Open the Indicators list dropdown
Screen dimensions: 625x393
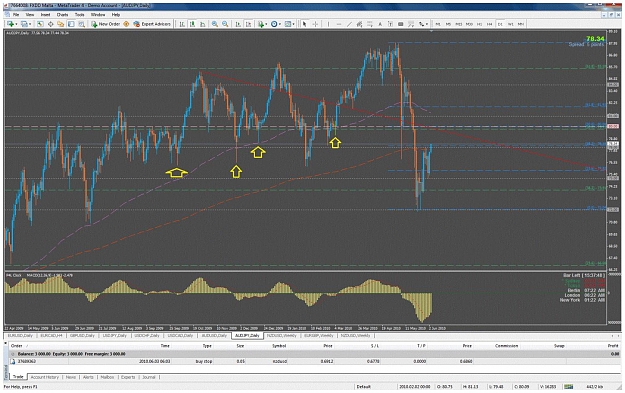click(x=262, y=24)
